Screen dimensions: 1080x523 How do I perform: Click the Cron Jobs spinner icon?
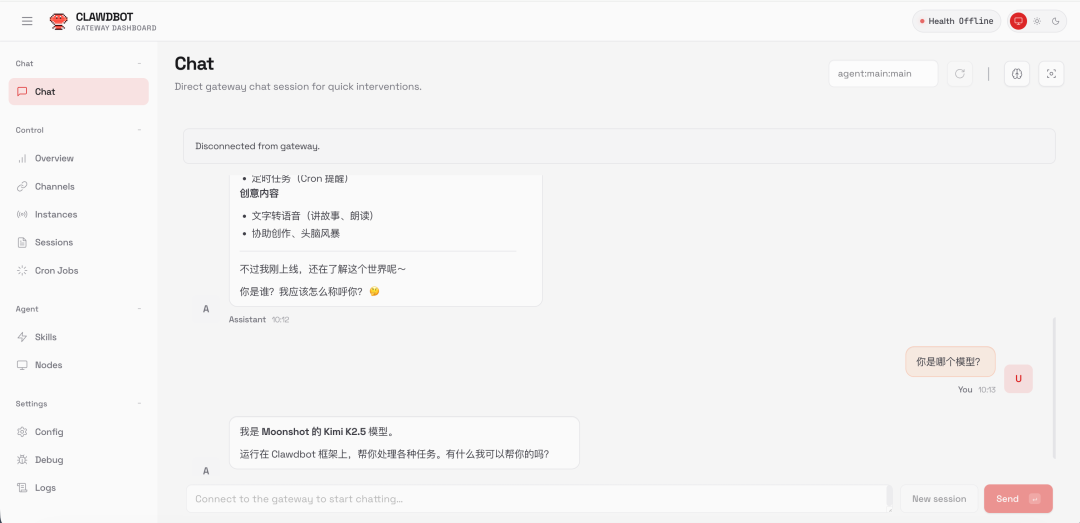pyautogui.click(x=22, y=271)
